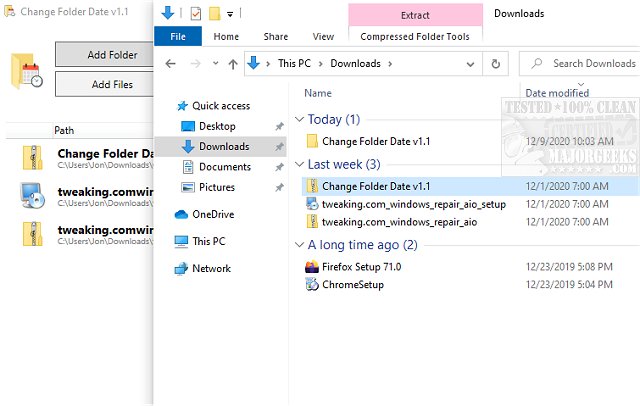Switch to the Share ribbon tab
640x406 pixels.
[x=276, y=37]
